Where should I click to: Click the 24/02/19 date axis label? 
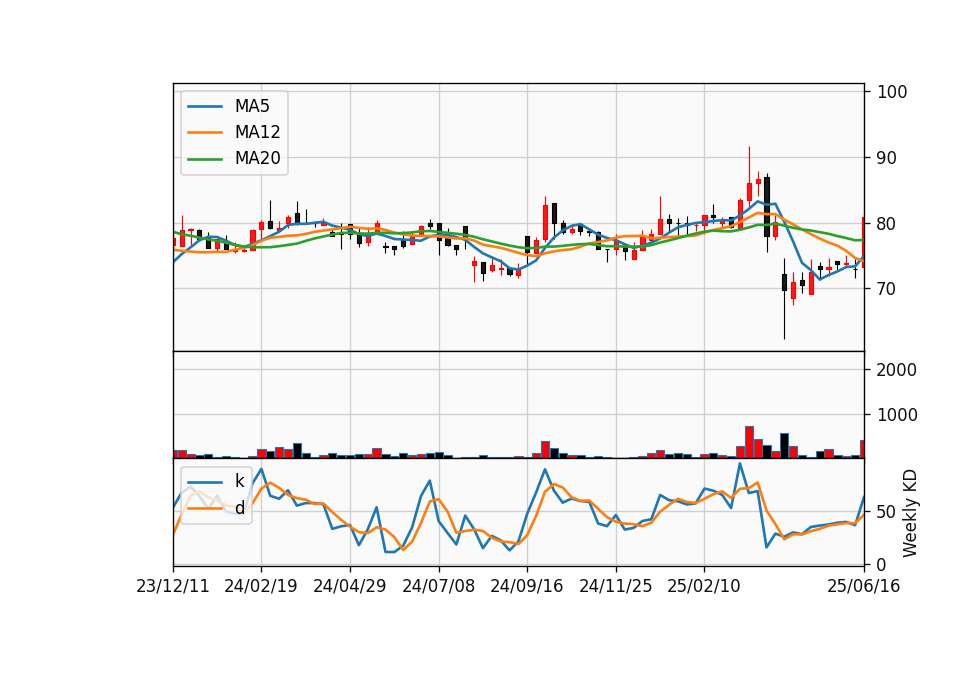pos(261,586)
